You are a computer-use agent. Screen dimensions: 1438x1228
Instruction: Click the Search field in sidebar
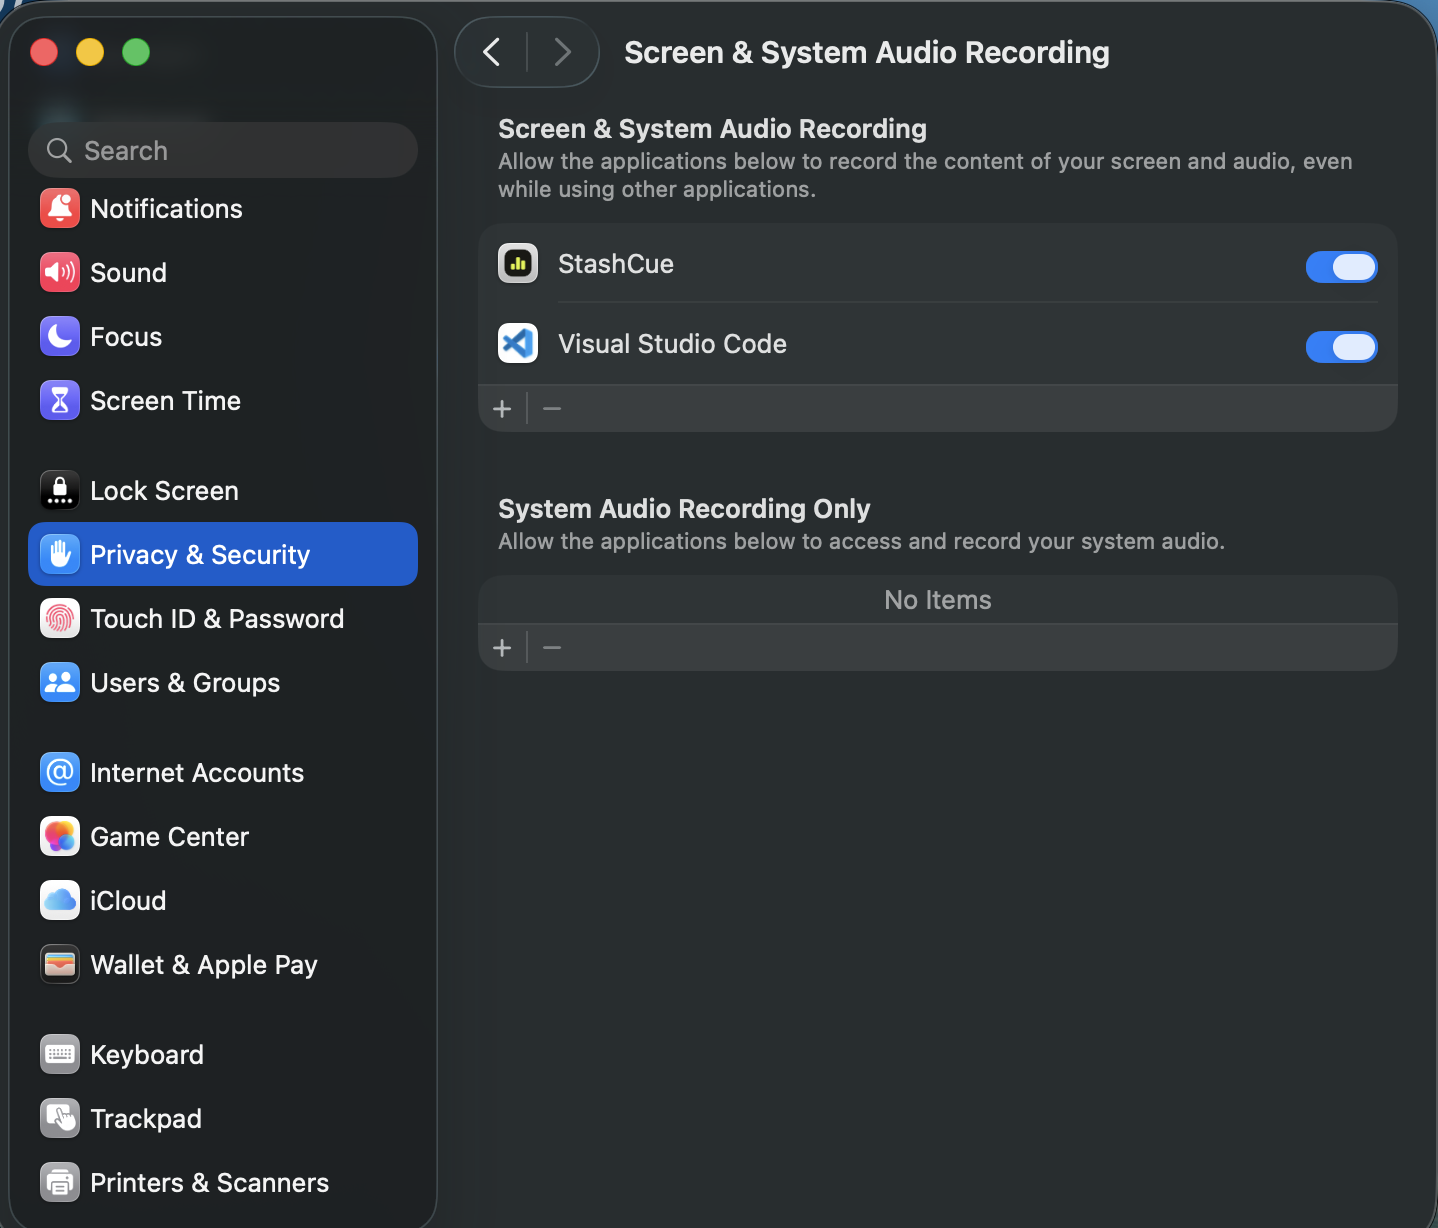tap(223, 150)
